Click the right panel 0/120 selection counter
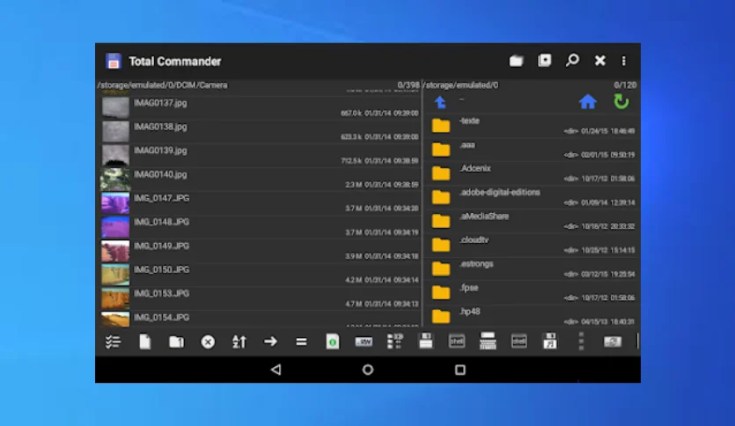Screen dimensions: 735x426 [x=625, y=85]
